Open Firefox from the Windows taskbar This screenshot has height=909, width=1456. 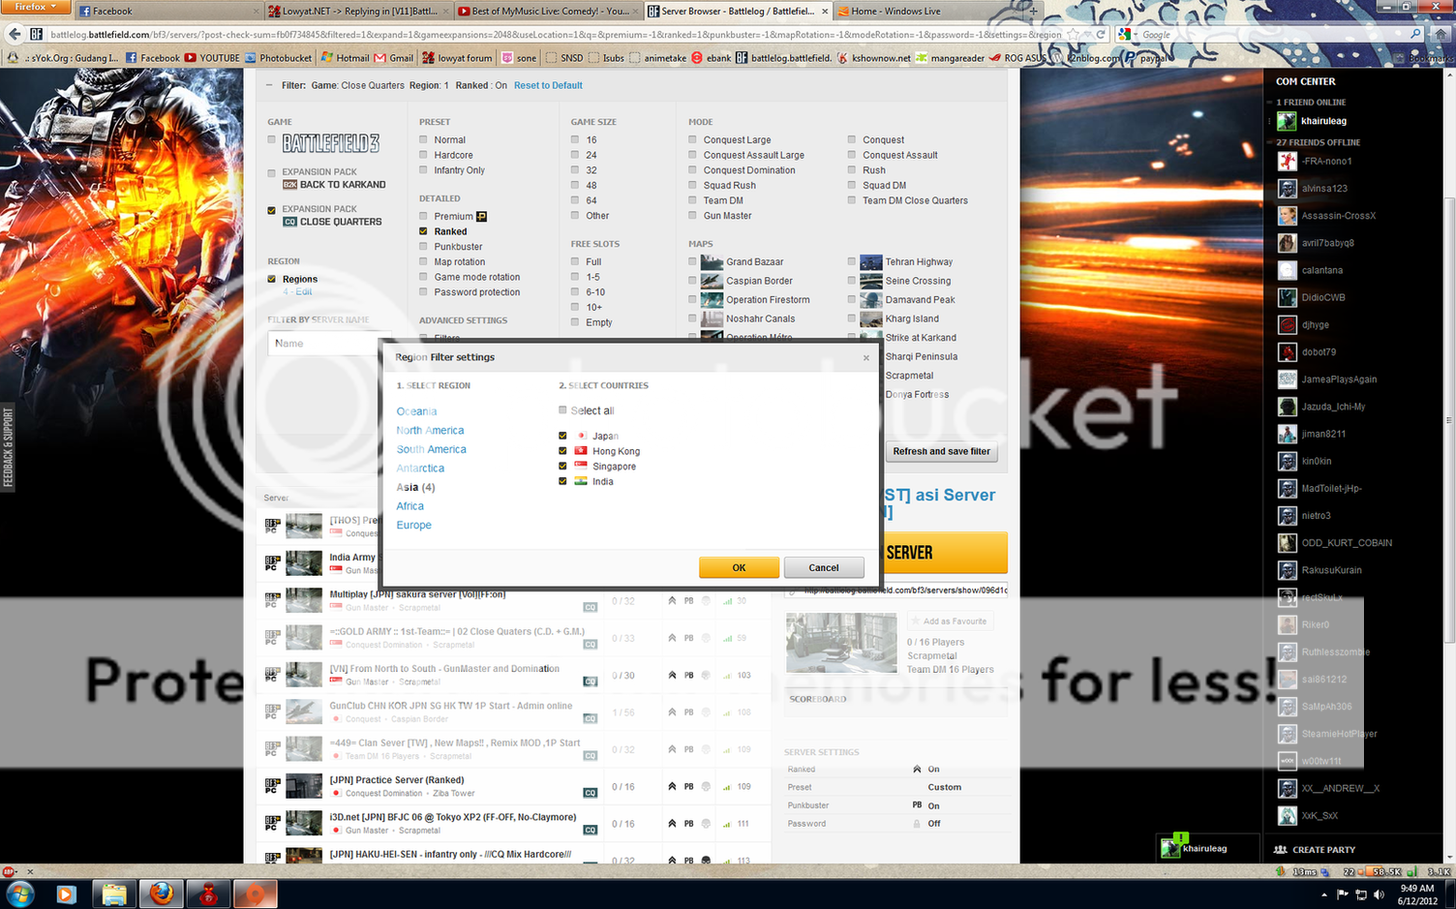pos(161,893)
